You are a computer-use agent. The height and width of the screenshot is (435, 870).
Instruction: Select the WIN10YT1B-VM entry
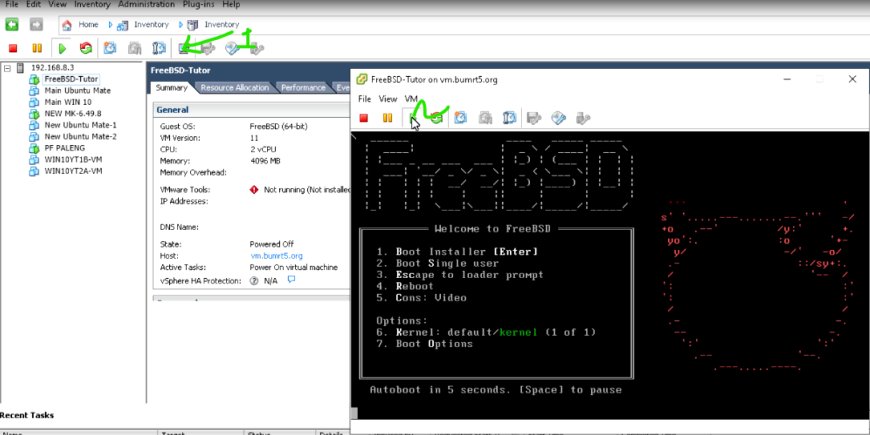[73, 159]
